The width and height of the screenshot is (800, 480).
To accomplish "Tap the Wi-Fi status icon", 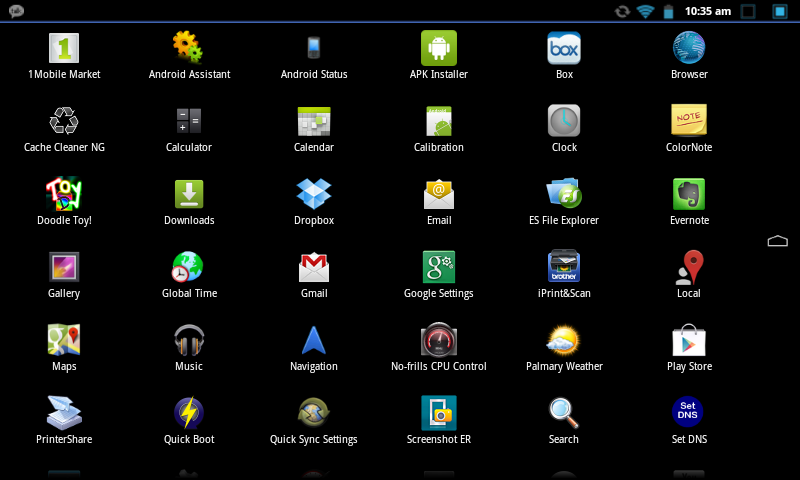I will click(x=645, y=11).
